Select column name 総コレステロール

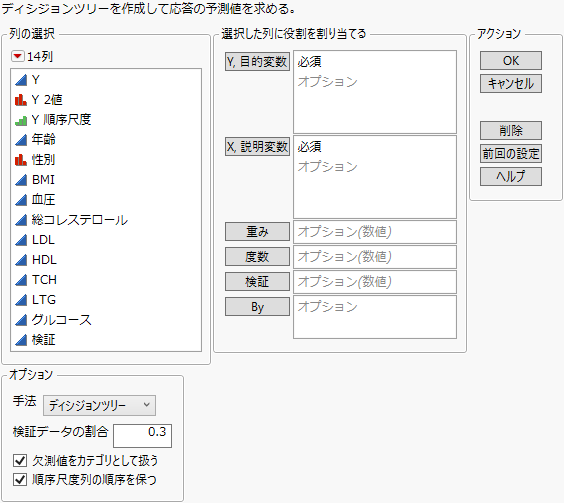tap(80, 220)
